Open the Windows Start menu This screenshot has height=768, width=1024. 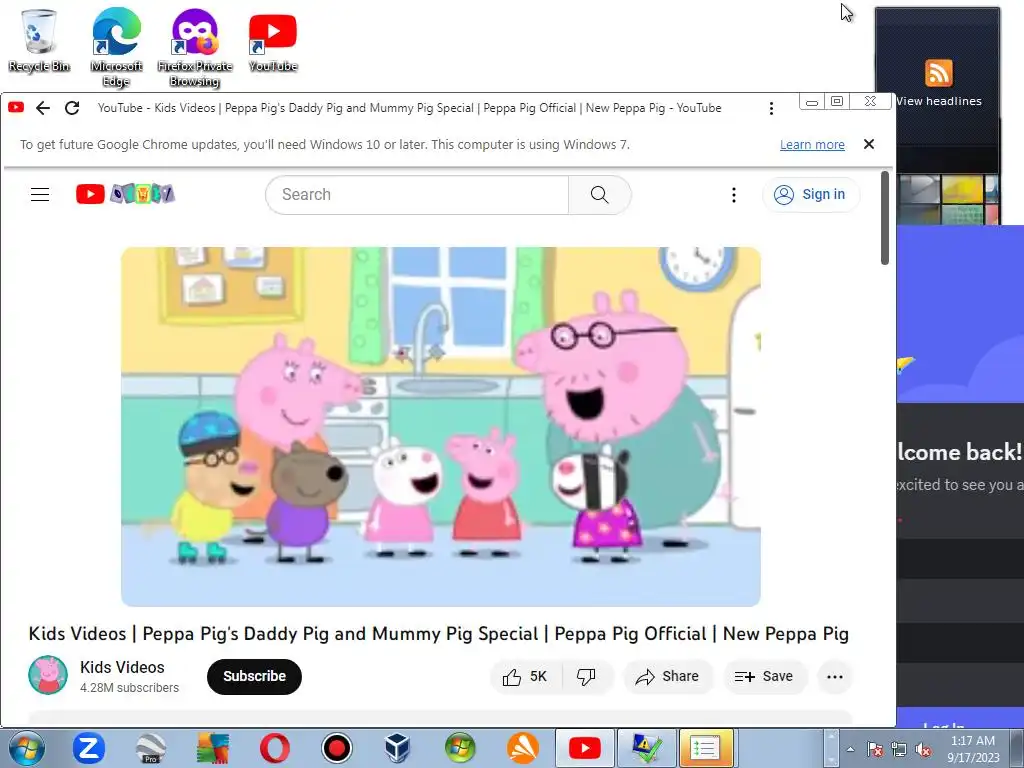tap(26, 748)
